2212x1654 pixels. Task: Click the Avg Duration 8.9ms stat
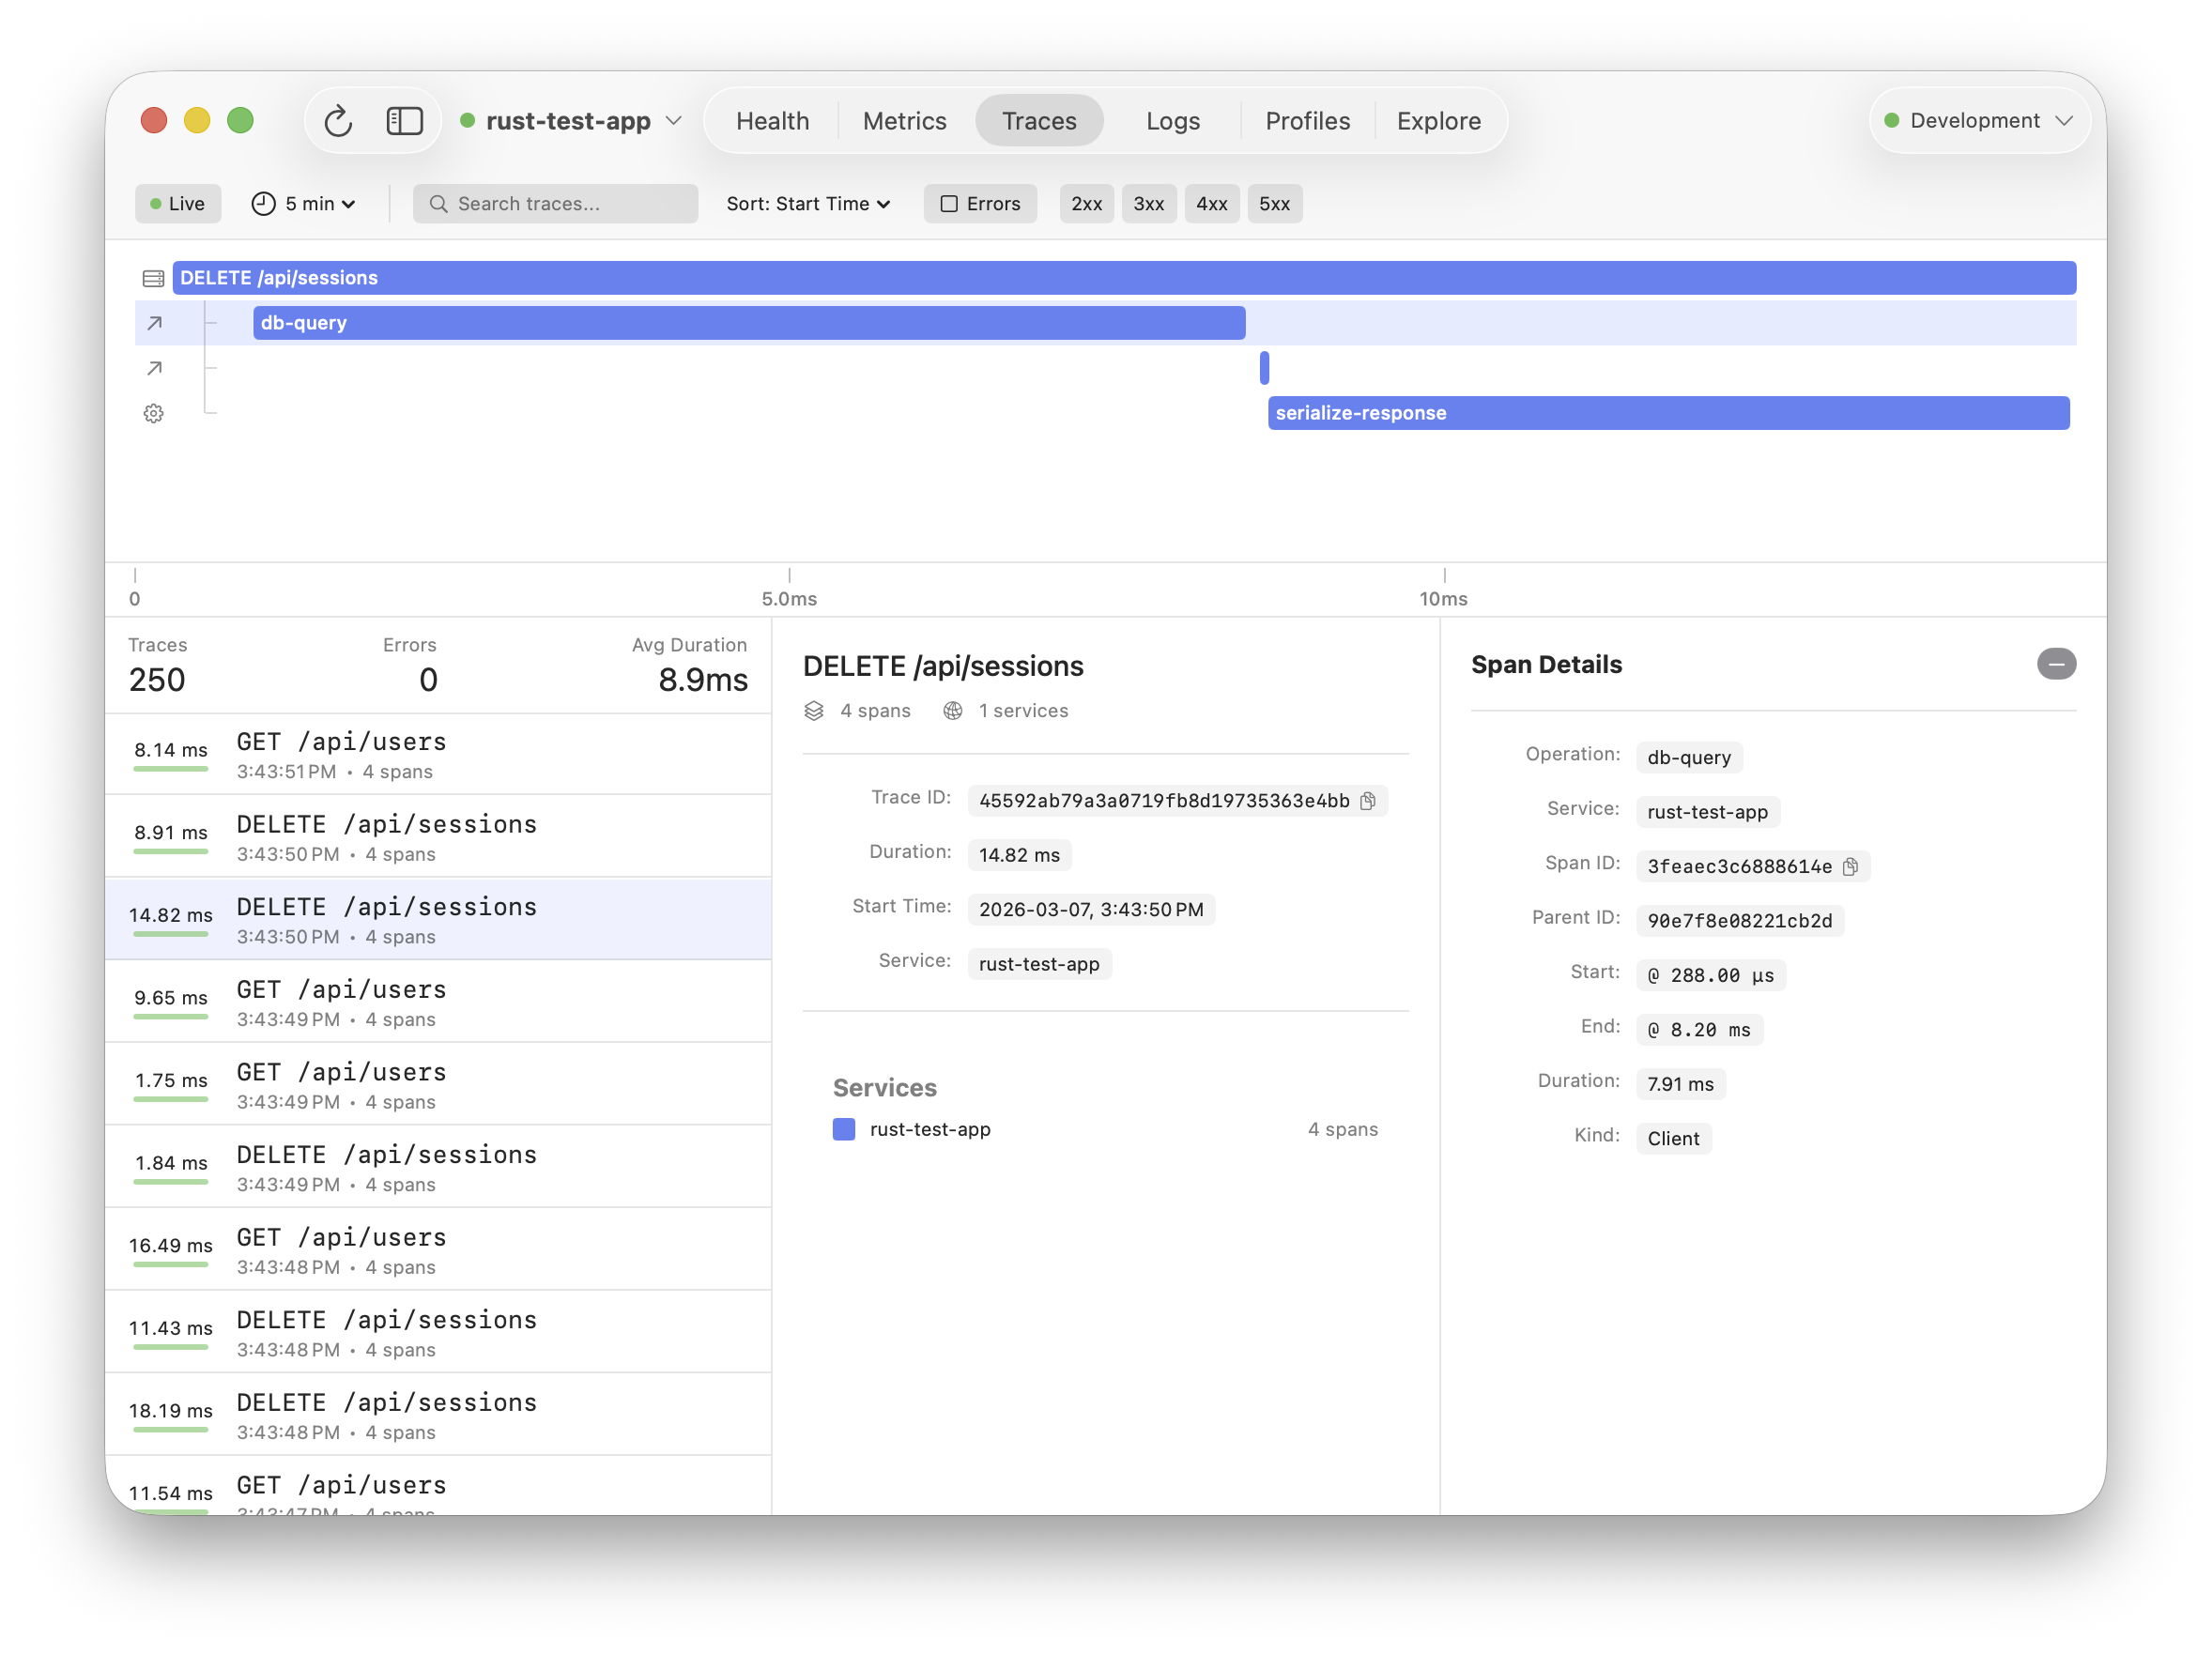(x=690, y=666)
